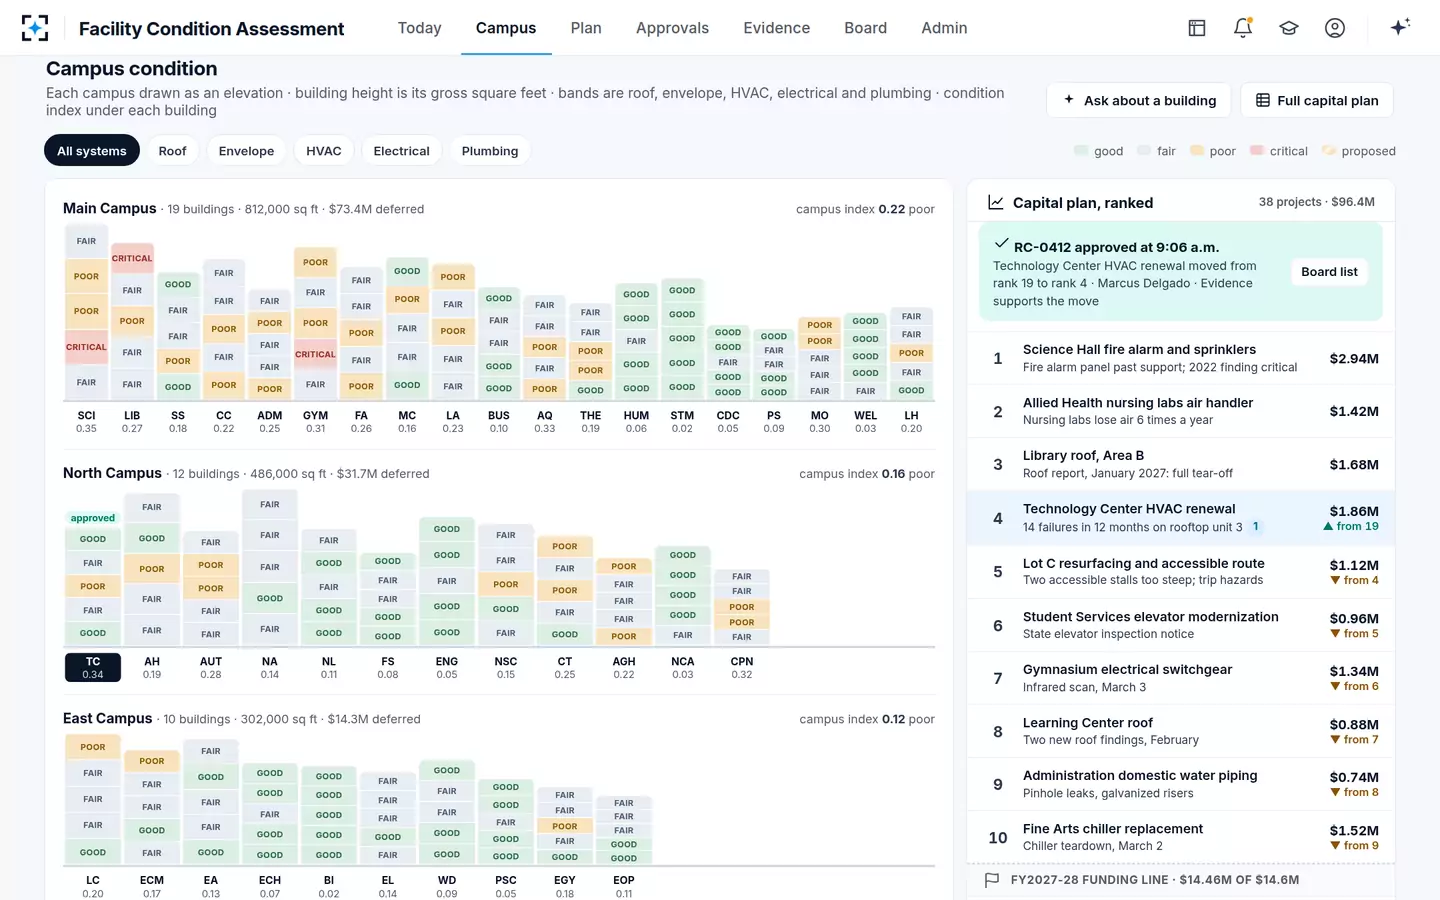
Task: Open the user profile icon
Action: click(1335, 28)
